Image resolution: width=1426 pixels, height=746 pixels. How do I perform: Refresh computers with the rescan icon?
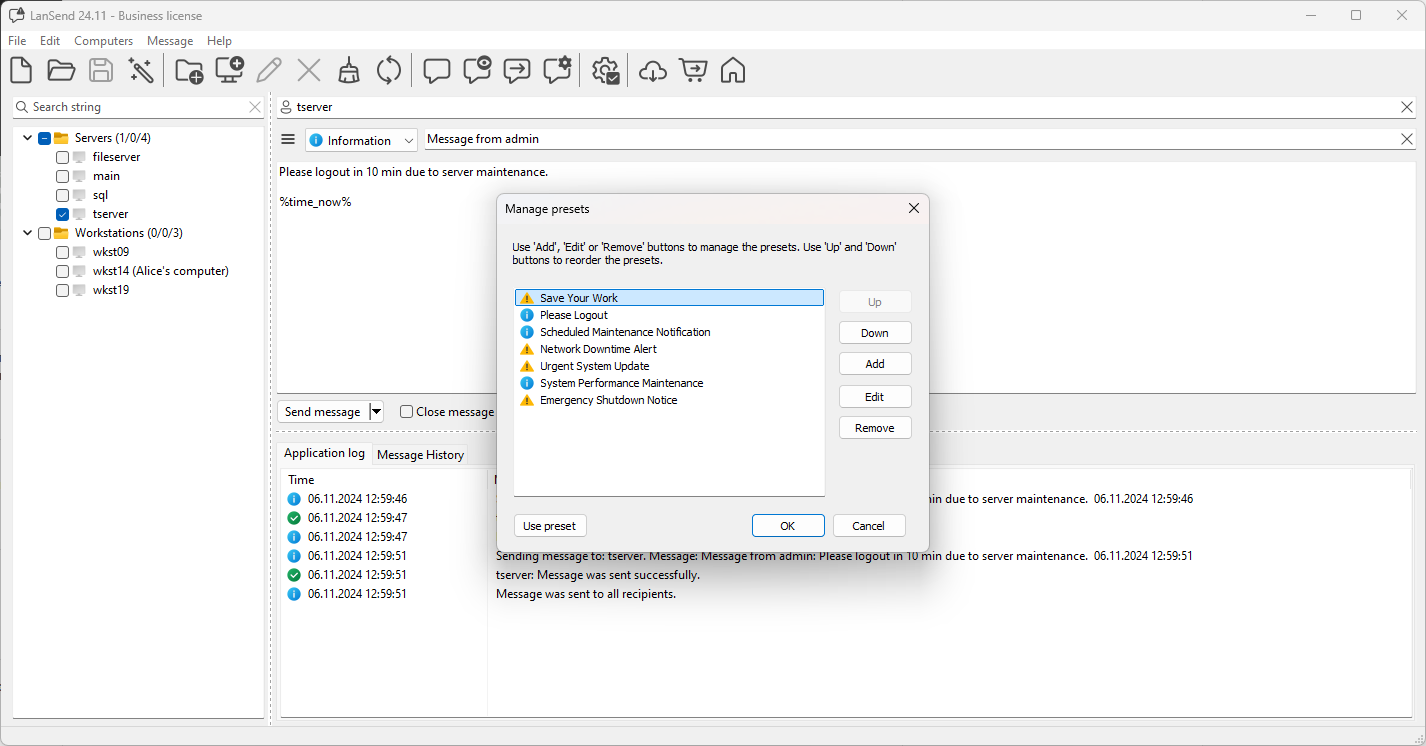388,70
